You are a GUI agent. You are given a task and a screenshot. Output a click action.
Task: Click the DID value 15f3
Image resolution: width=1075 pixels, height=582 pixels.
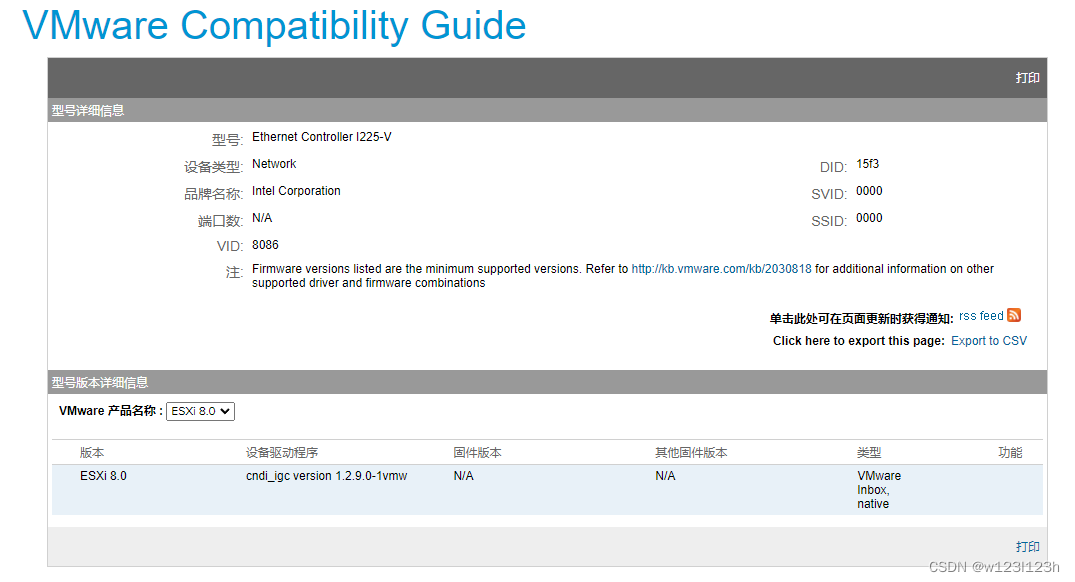pos(867,164)
